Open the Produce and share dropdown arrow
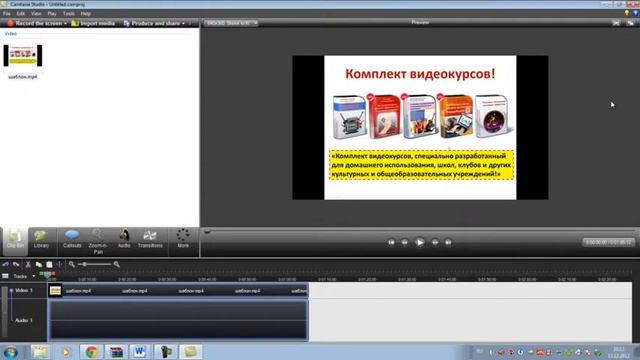This screenshot has width=640, height=360. 183,23
